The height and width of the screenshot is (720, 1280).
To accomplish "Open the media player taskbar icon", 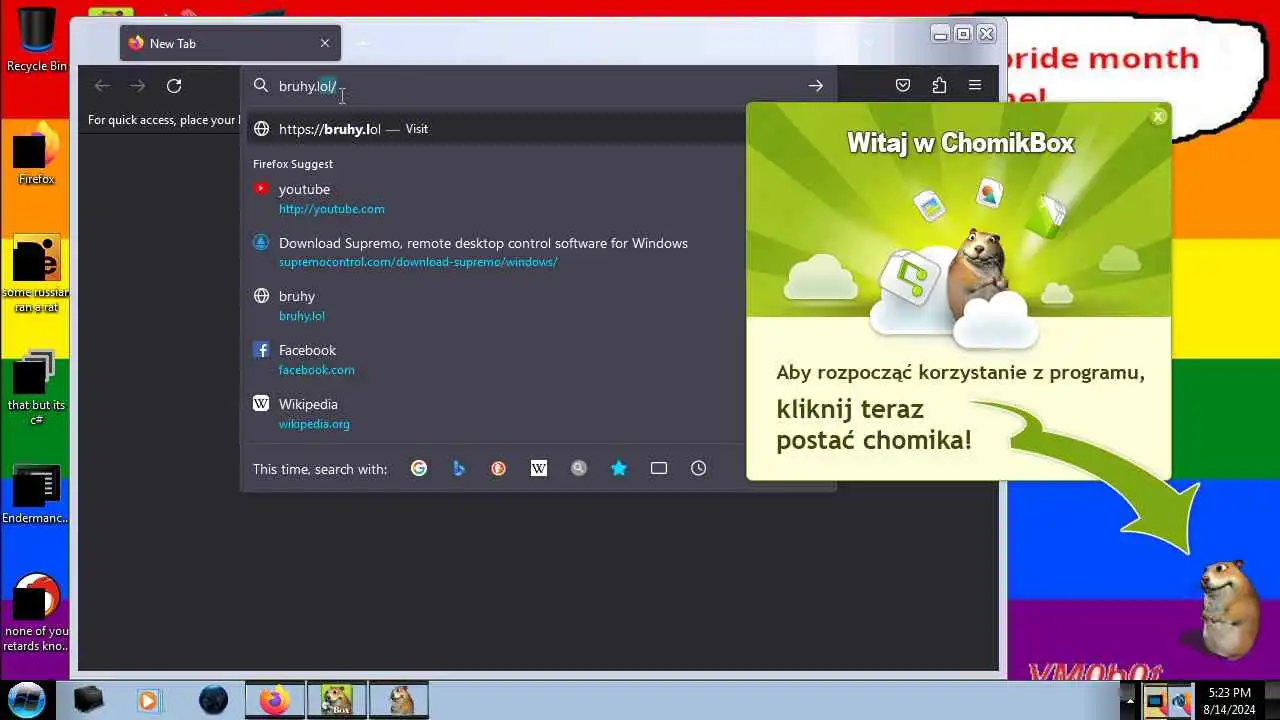I will pyautogui.click(x=149, y=700).
